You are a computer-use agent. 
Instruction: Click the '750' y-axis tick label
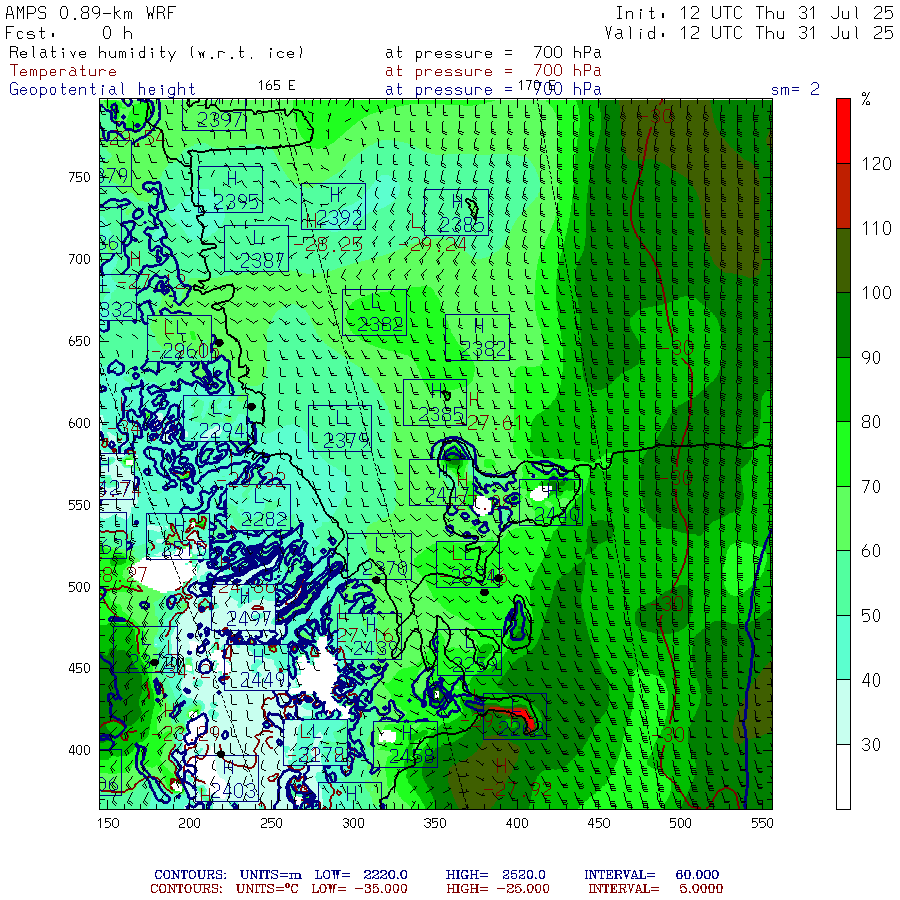80,177
